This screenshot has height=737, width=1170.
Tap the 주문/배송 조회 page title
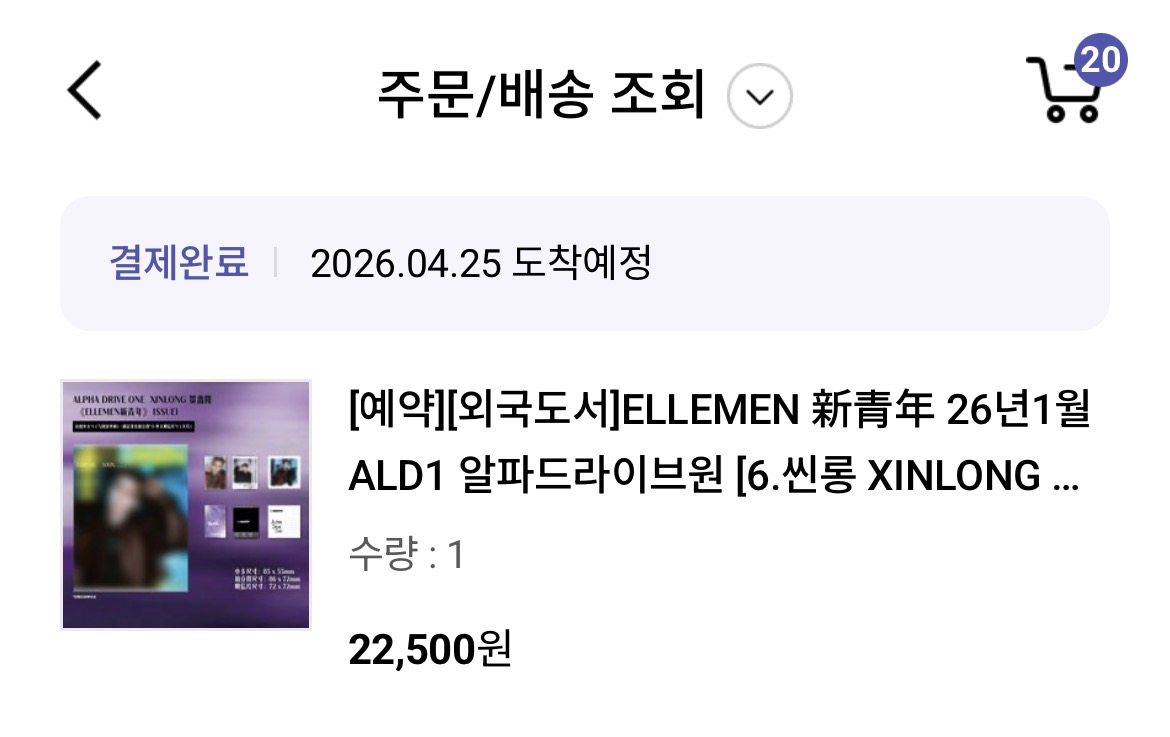tap(542, 95)
